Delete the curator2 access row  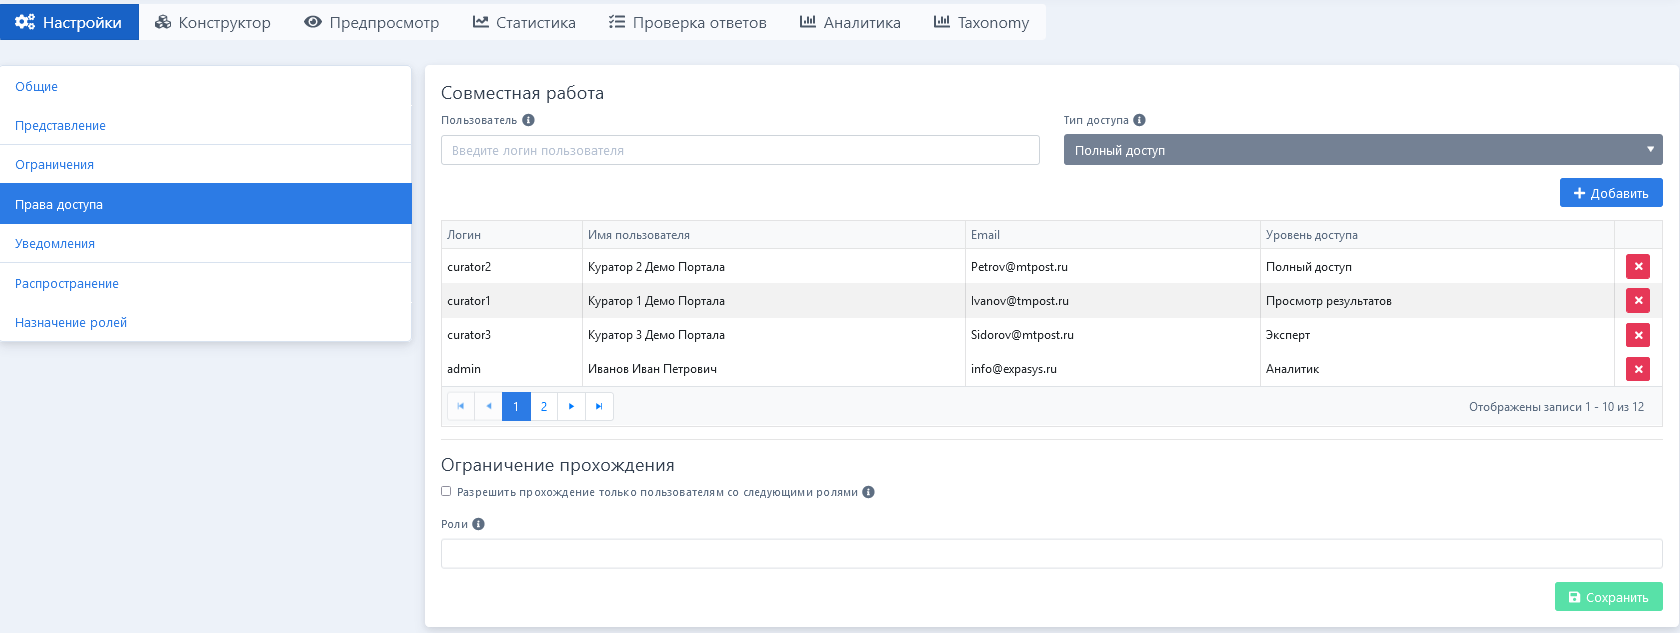(x=1637, y=267)
